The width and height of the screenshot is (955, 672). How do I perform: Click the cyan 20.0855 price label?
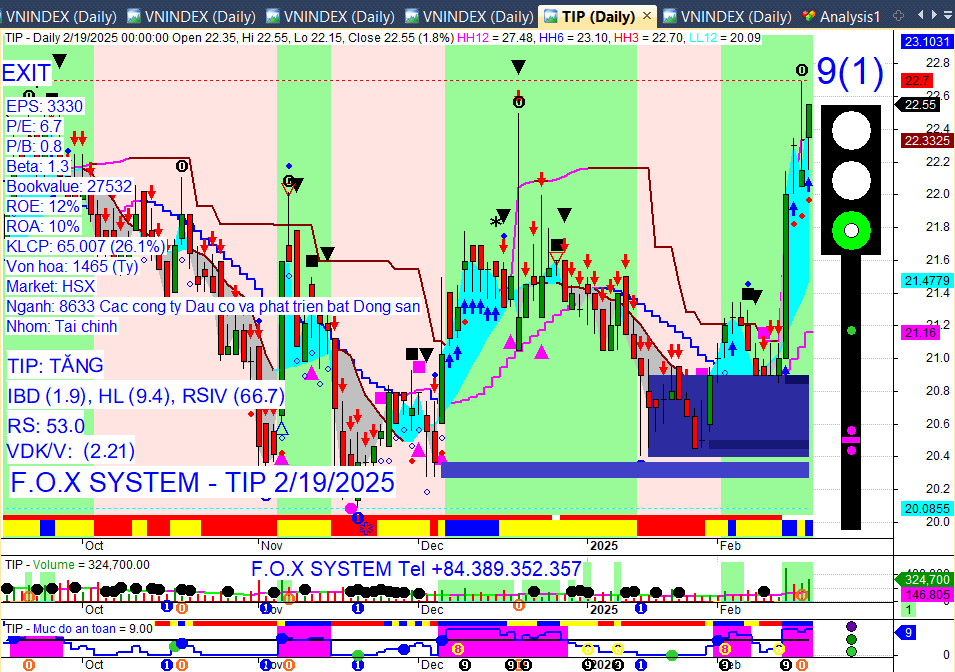pyautogui.click(x=926, y=508)
